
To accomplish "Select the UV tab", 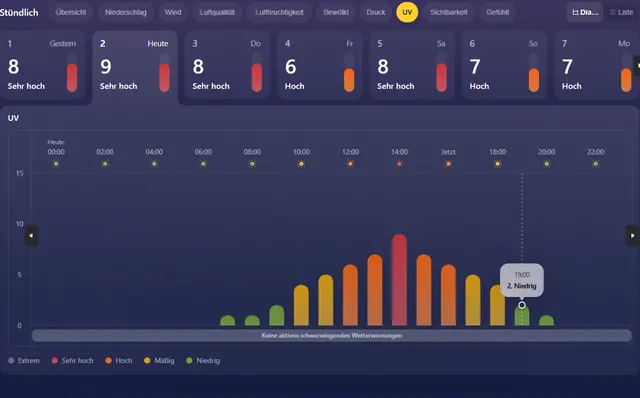I will point(407,12).
